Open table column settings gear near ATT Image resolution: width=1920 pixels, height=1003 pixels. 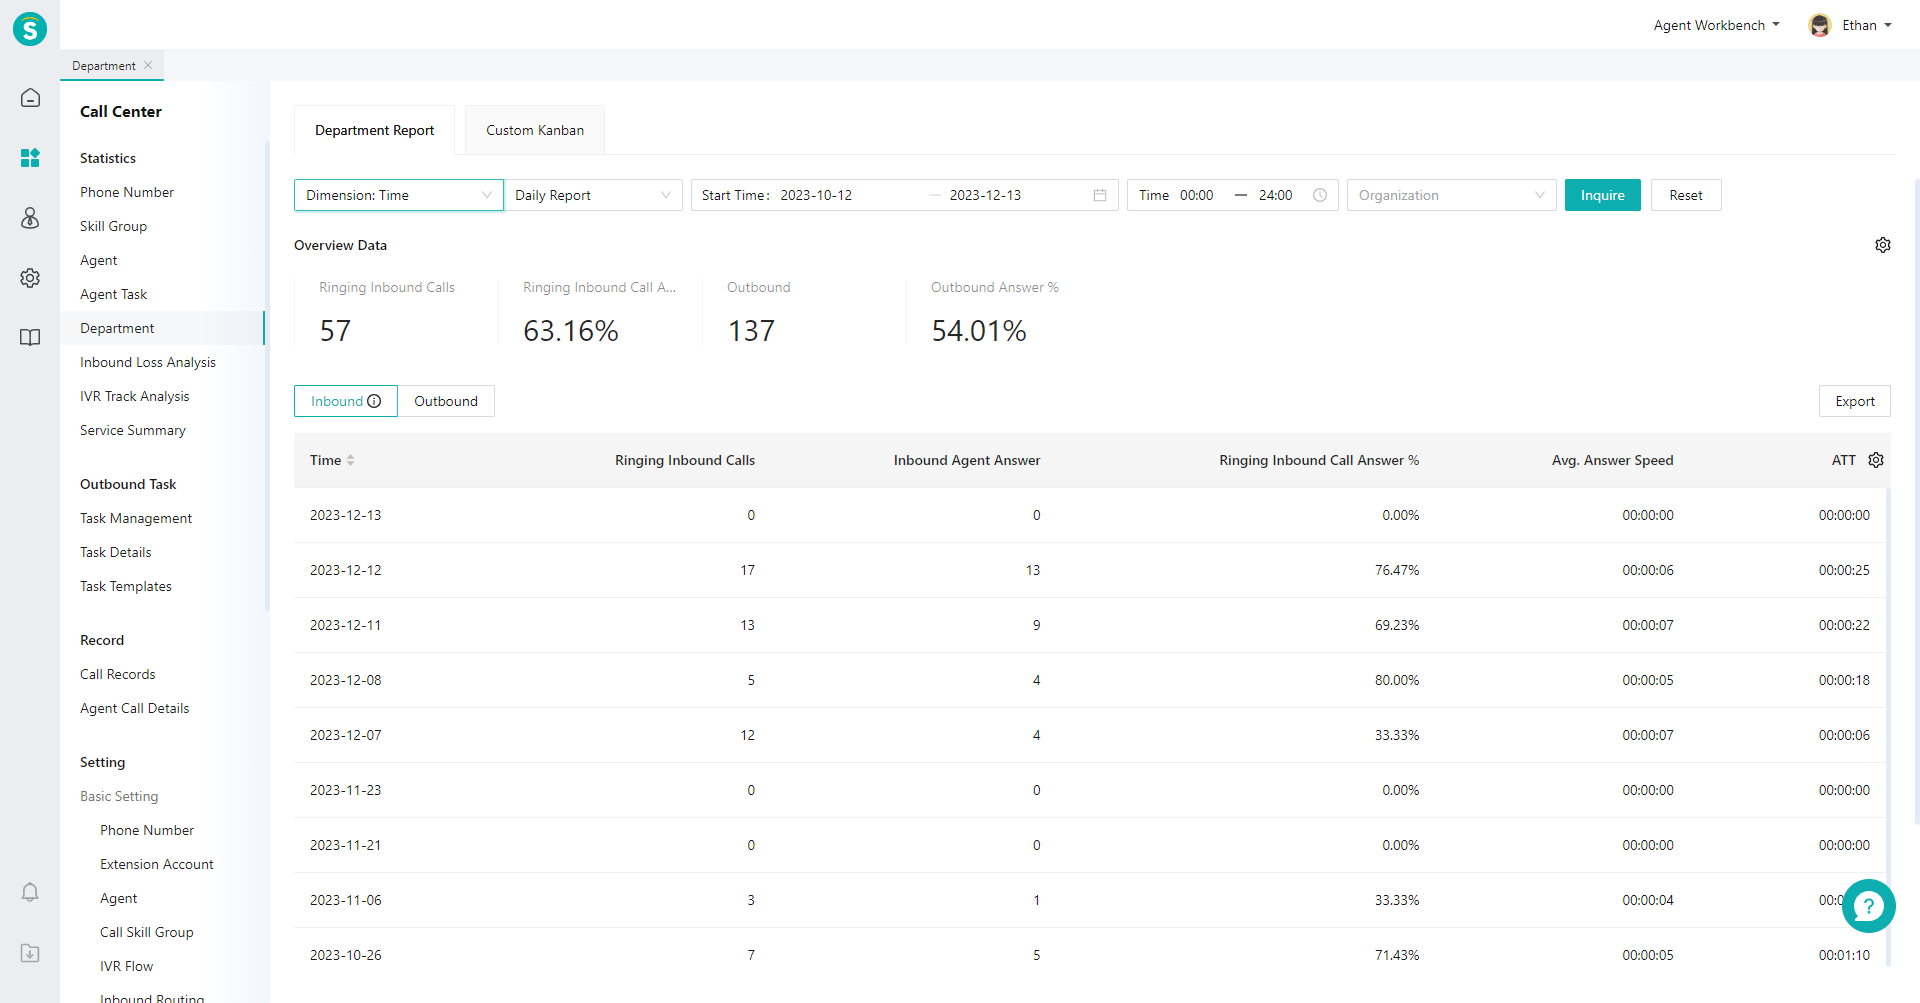click(1876, 460)
